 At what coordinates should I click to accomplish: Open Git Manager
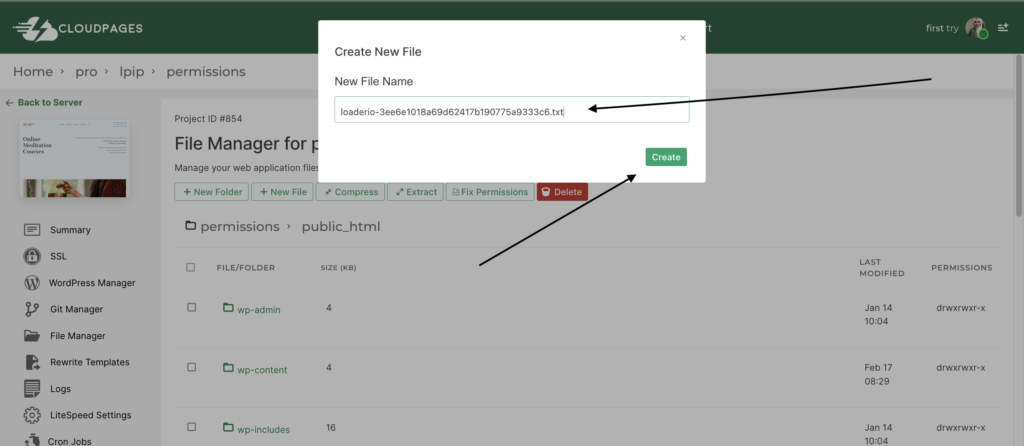point(76,309)
